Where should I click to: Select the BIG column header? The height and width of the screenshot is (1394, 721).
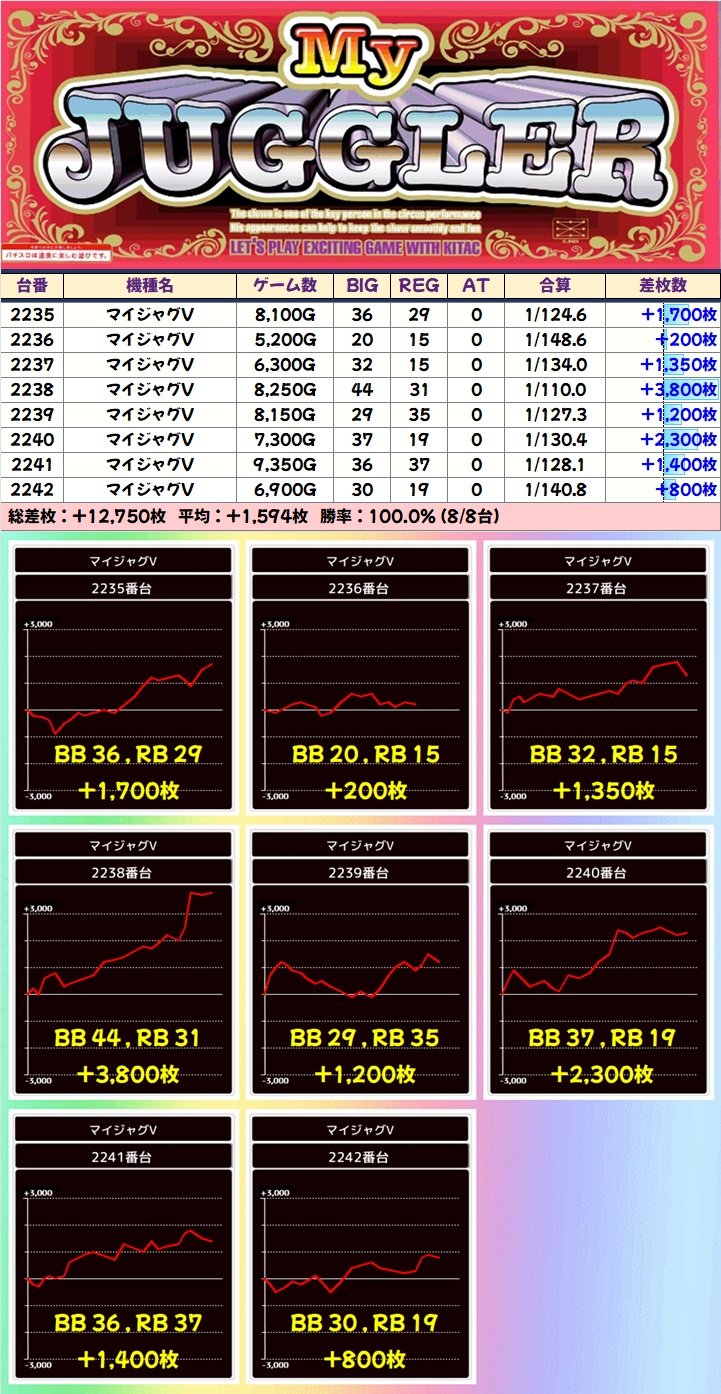point(362,285)
